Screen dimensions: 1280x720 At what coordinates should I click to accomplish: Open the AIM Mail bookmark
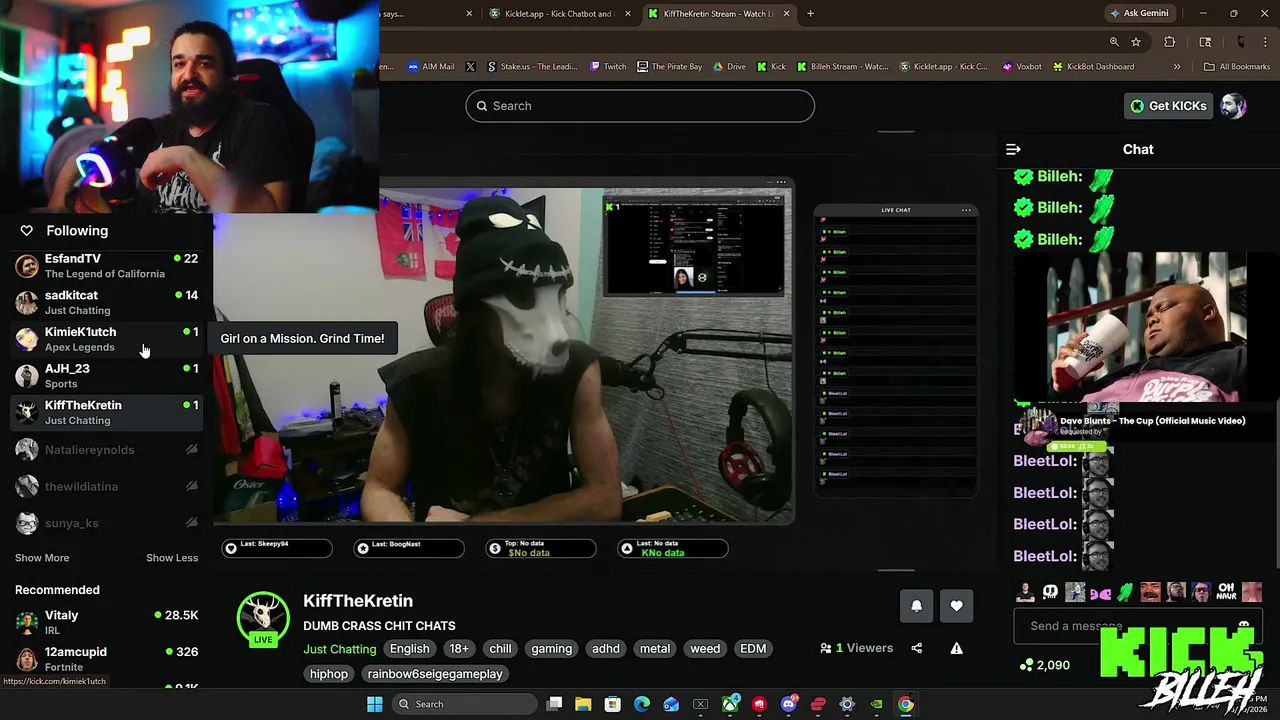tap(431, 67)
